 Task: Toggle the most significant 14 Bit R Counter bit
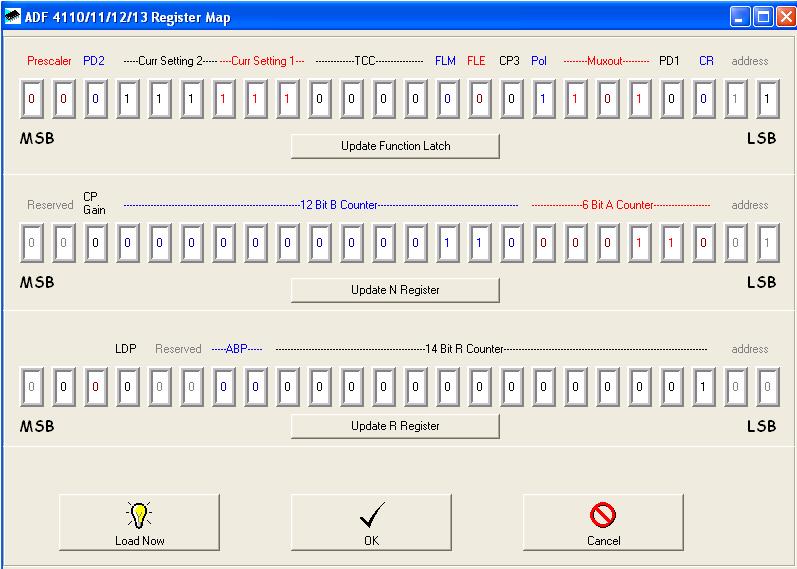(287, 386)
